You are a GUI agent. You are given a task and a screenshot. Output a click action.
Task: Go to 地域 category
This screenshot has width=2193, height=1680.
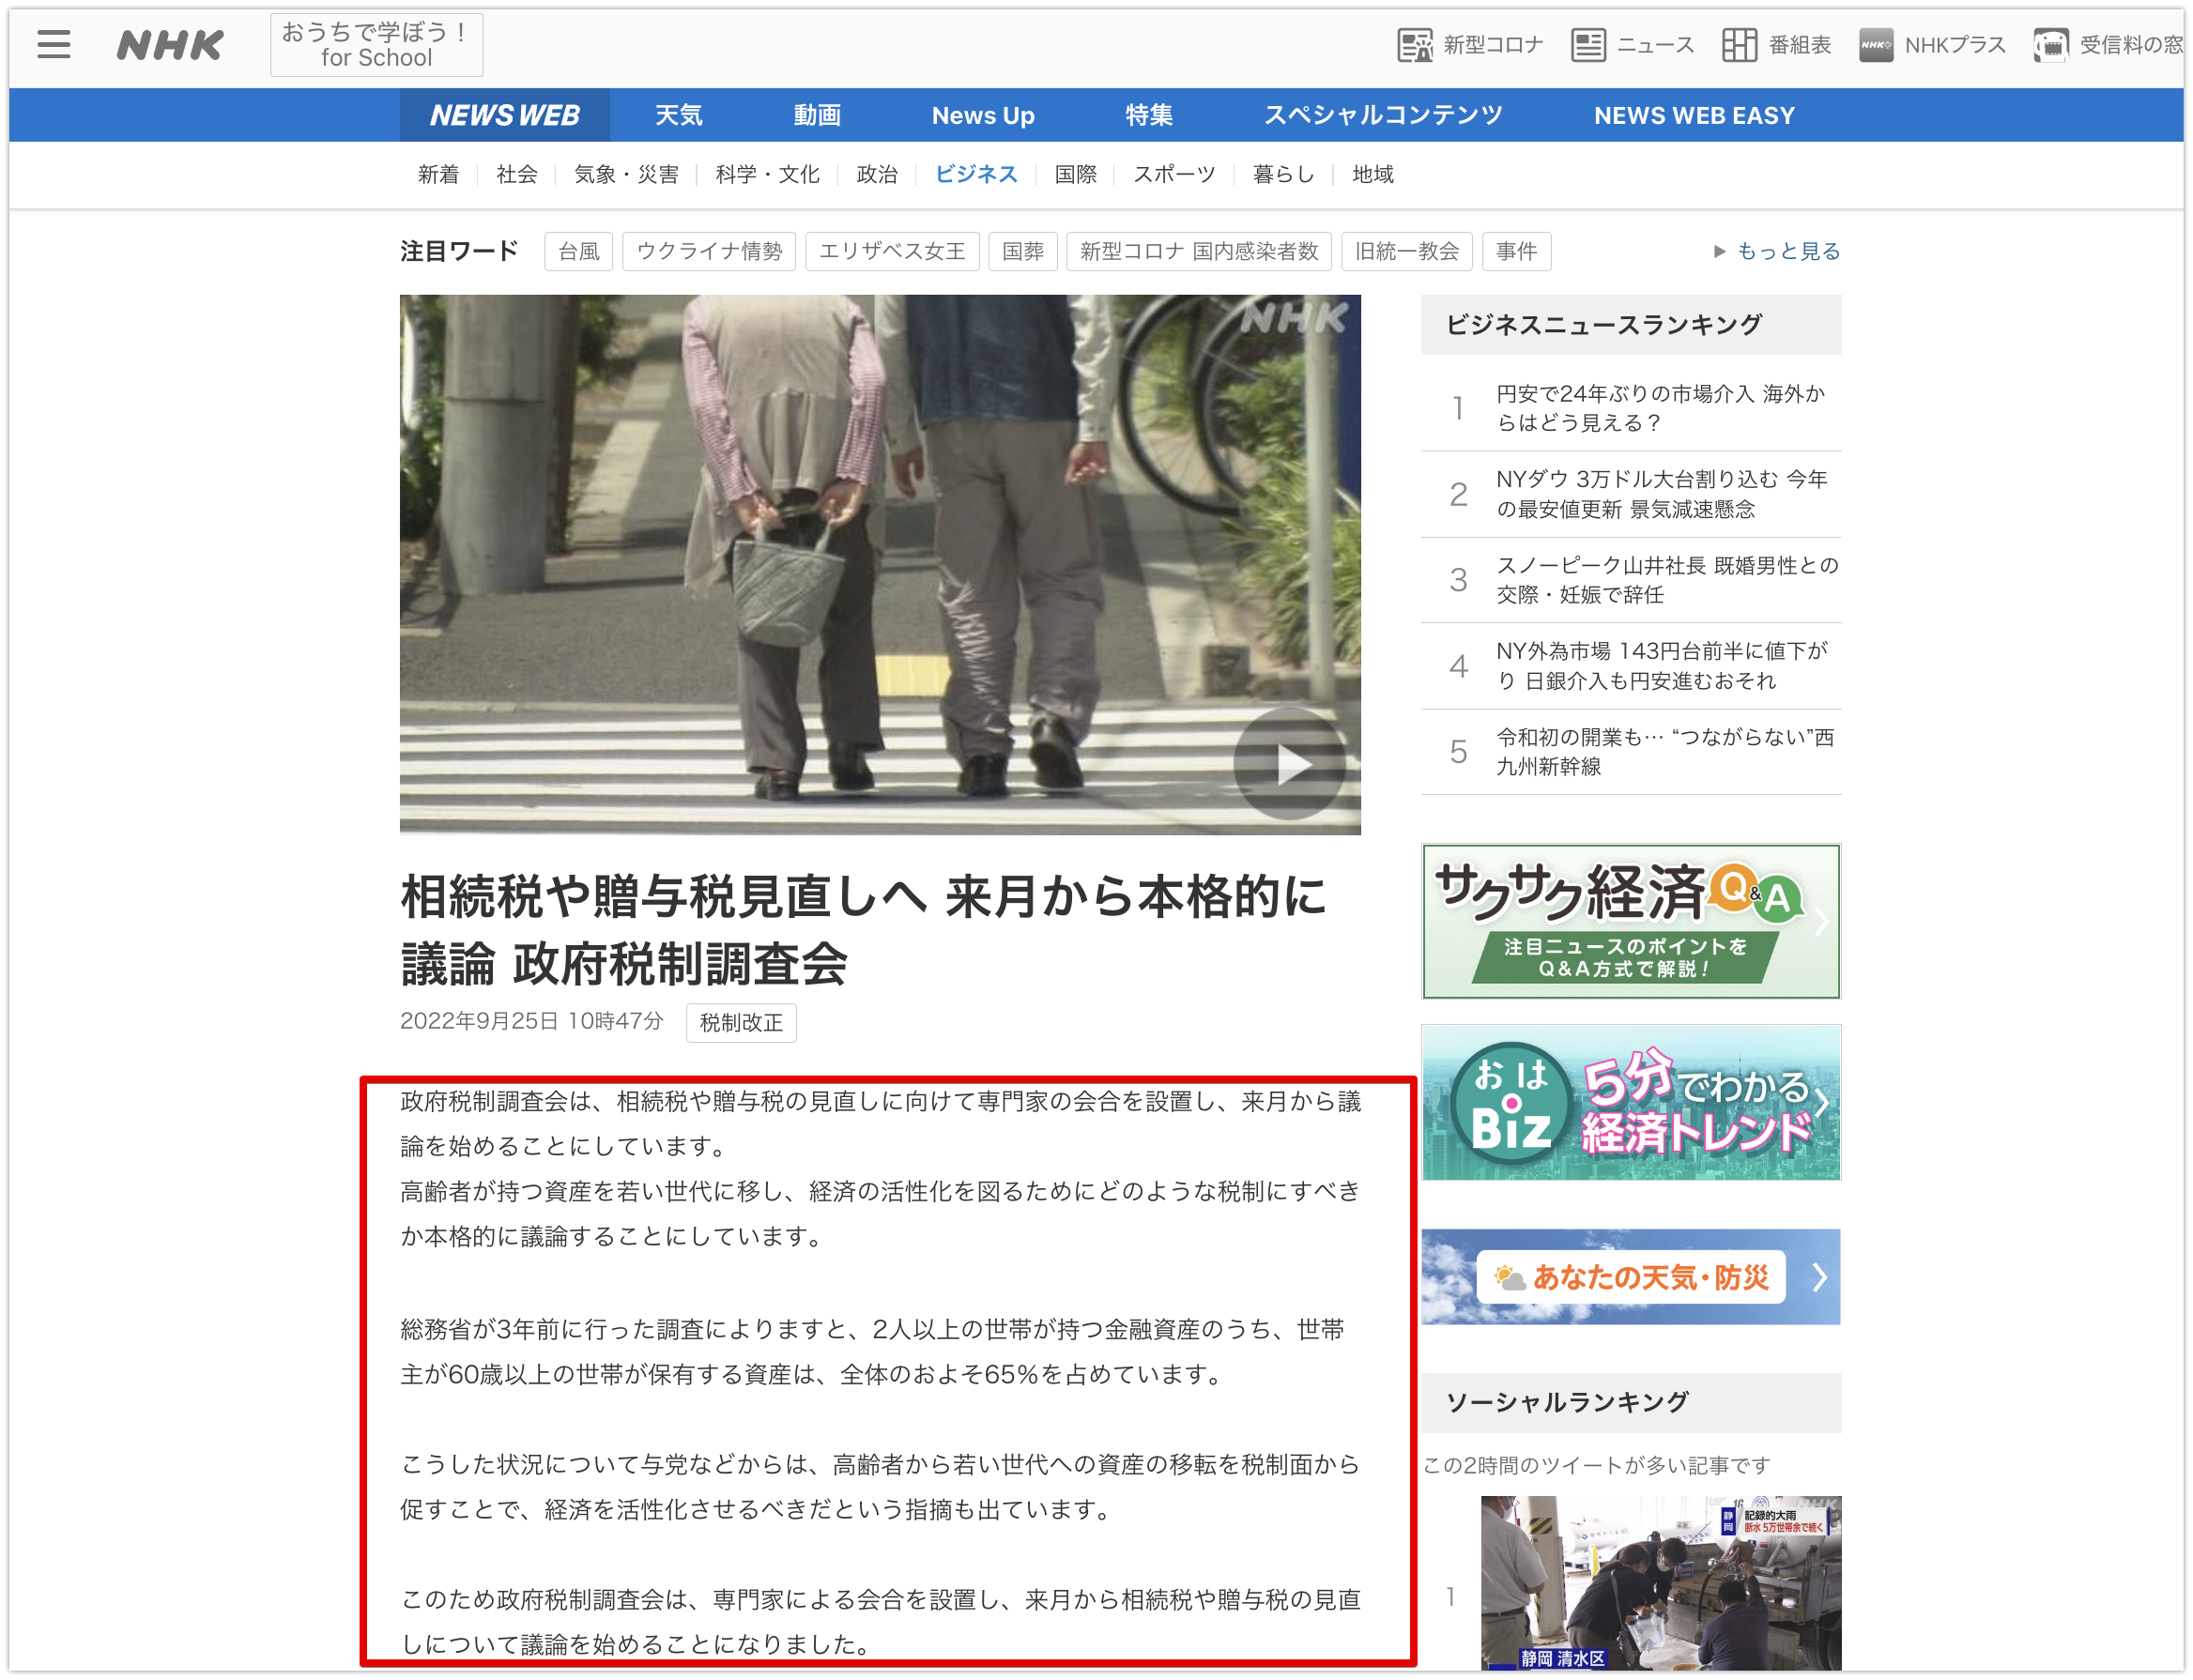(x=1372, y=174)
